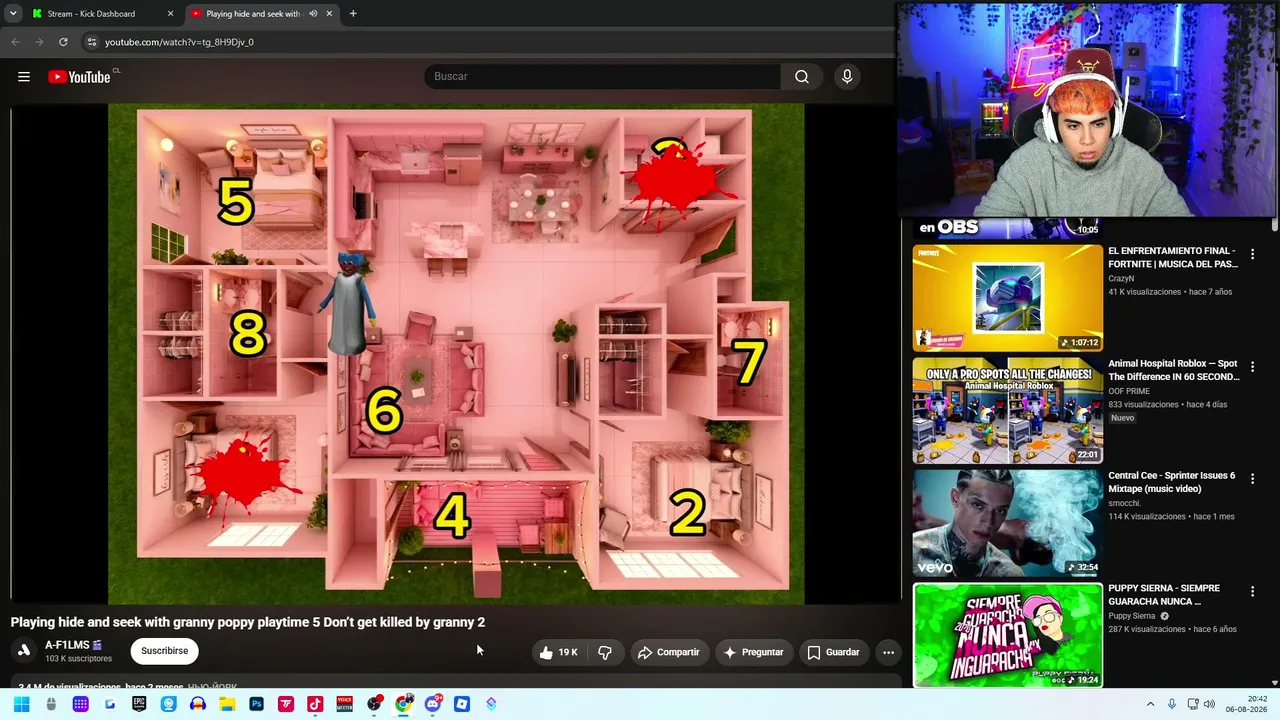Subscribe to A-F1LMS with Suscribirse
Image resolution: width=1280 pixels, height=720 pixels.
pos(164,651)
